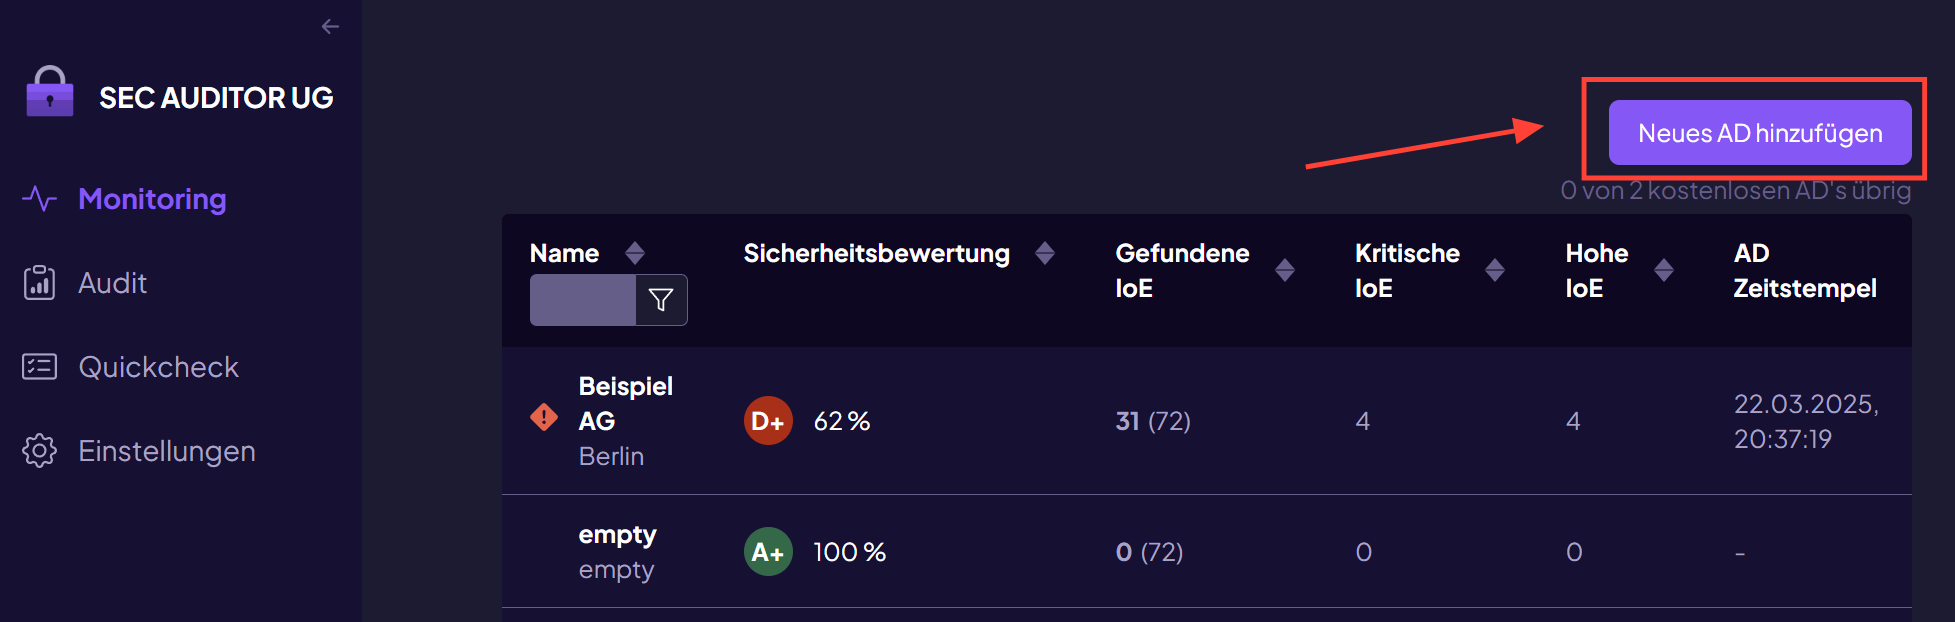
Task: Click the purple lock logo icon
Action: point(50,92)
